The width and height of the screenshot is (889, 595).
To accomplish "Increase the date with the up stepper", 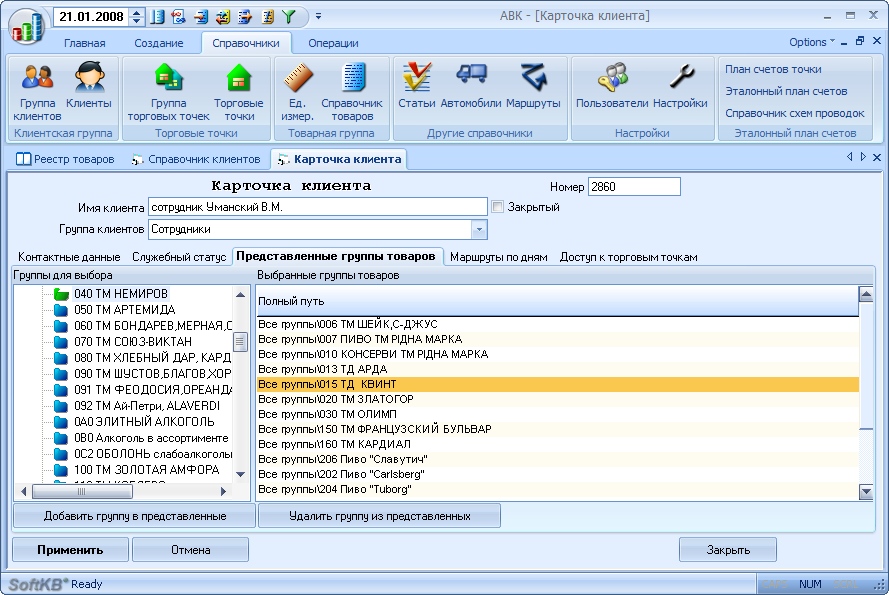I will click(x=137, y=12).
